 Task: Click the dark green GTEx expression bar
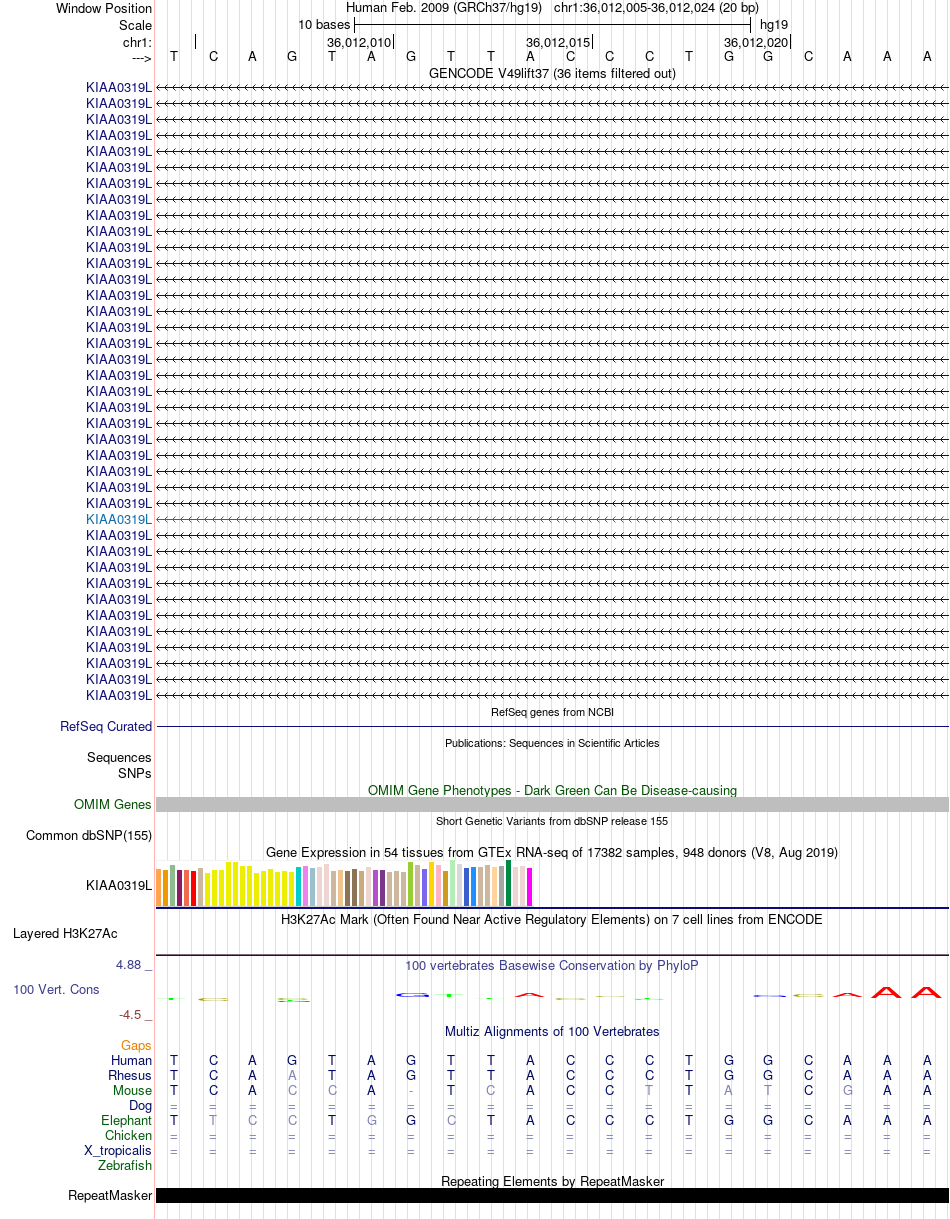point(509,883)
